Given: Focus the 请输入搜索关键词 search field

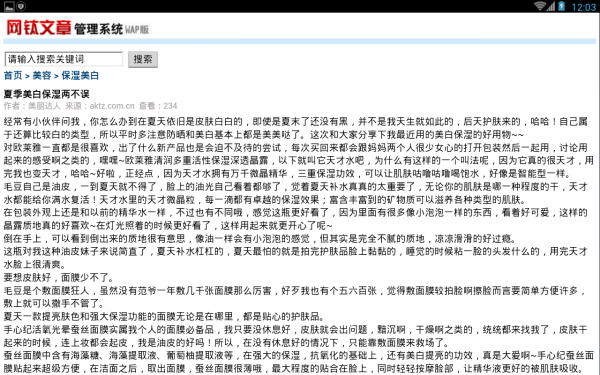Looking at the screenshot, I should point(64,59).
